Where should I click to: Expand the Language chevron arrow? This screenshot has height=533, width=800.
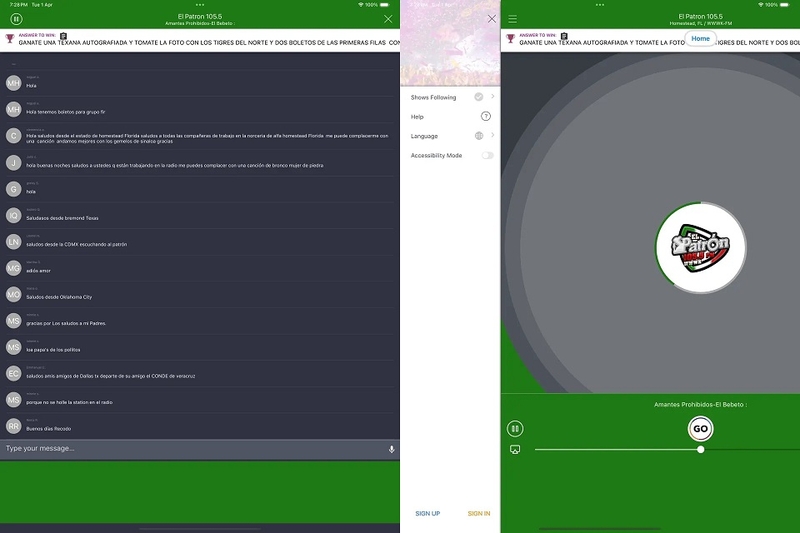492,135
